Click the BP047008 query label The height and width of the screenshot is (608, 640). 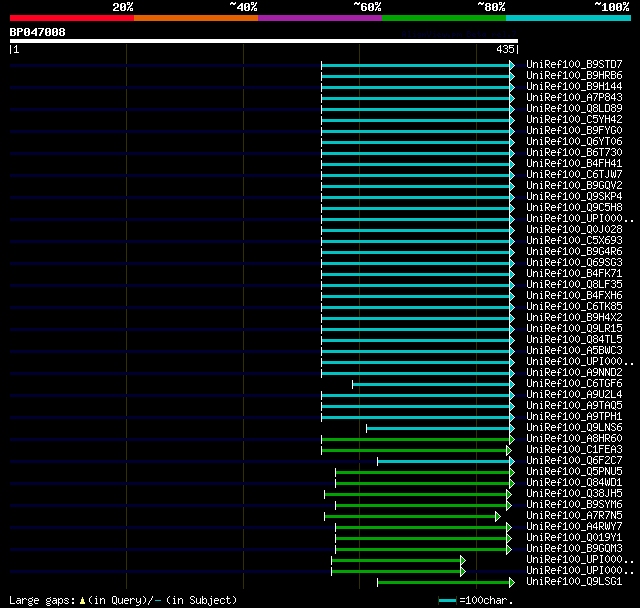[x=38, y=32]
